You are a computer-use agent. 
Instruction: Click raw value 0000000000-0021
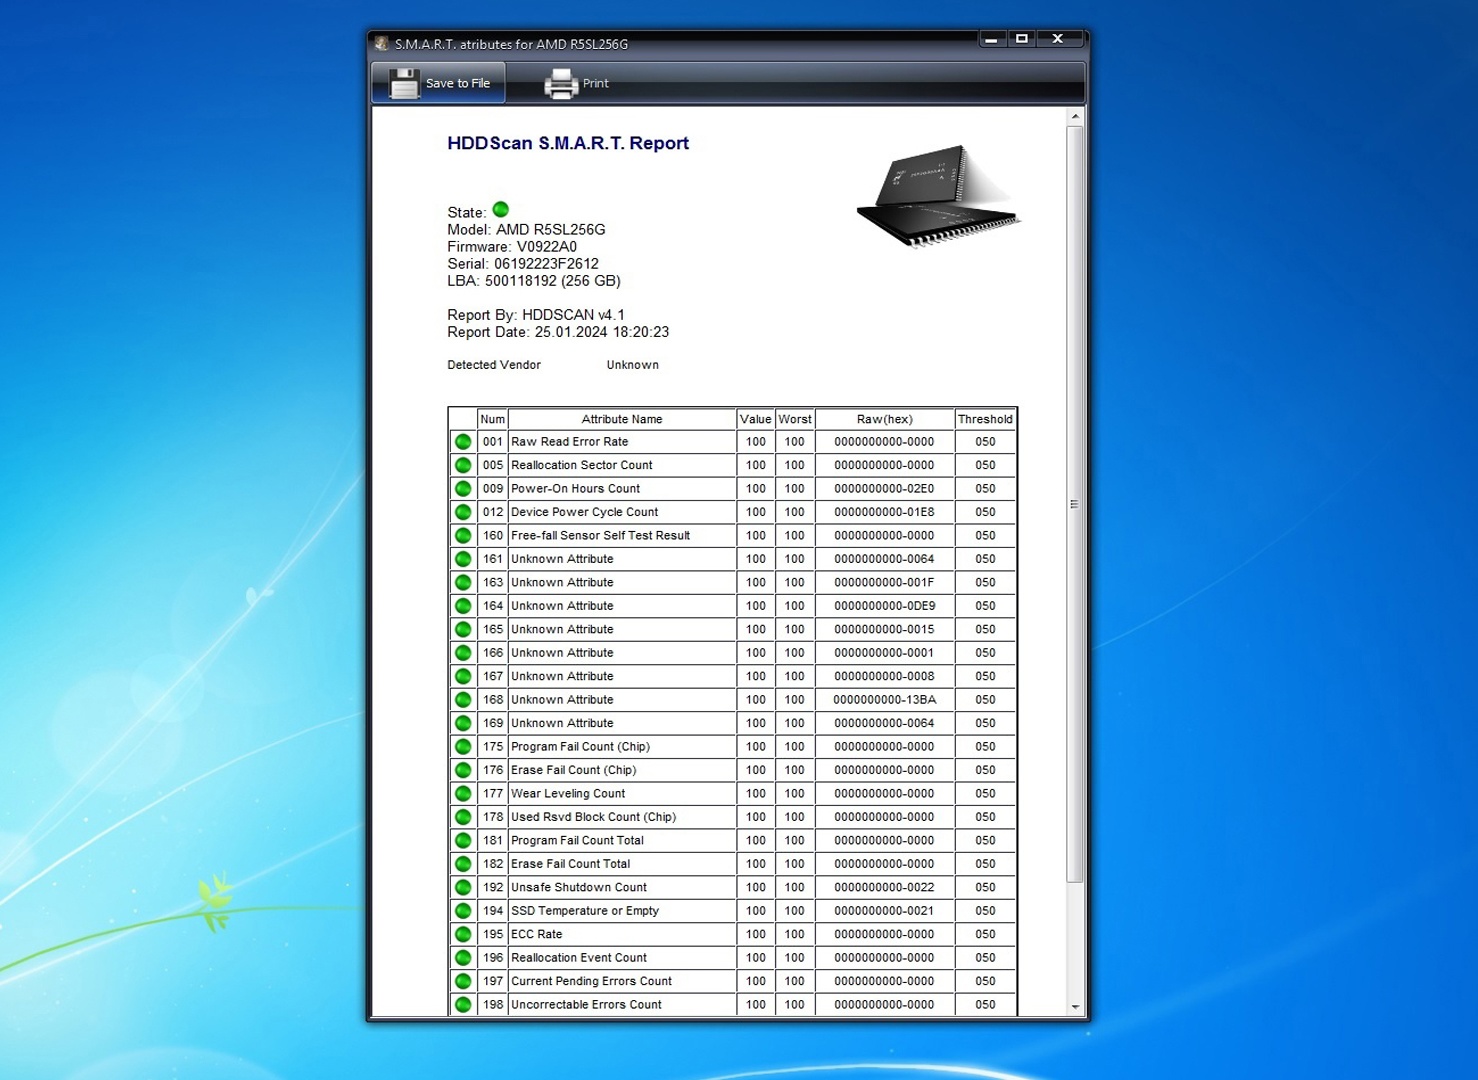click(x=884, y=911)
